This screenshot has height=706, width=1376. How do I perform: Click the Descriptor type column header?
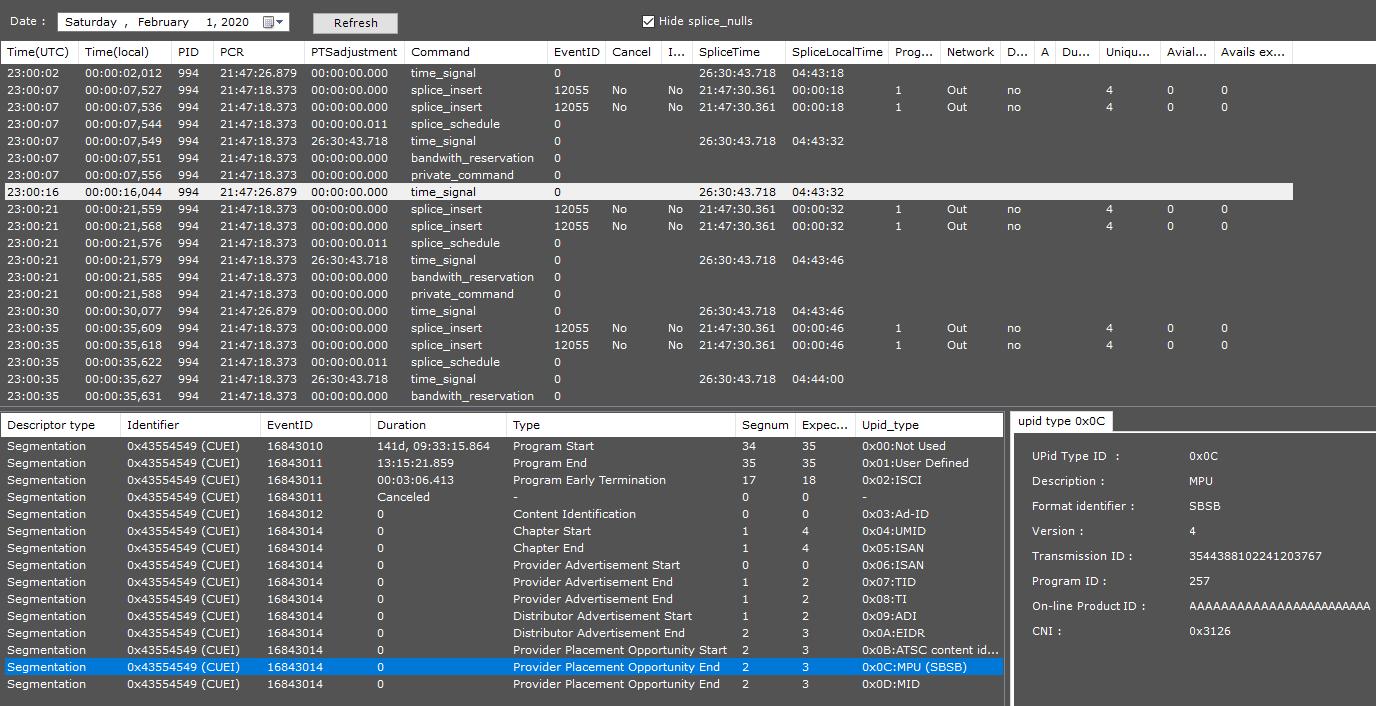tap(61, 425)
